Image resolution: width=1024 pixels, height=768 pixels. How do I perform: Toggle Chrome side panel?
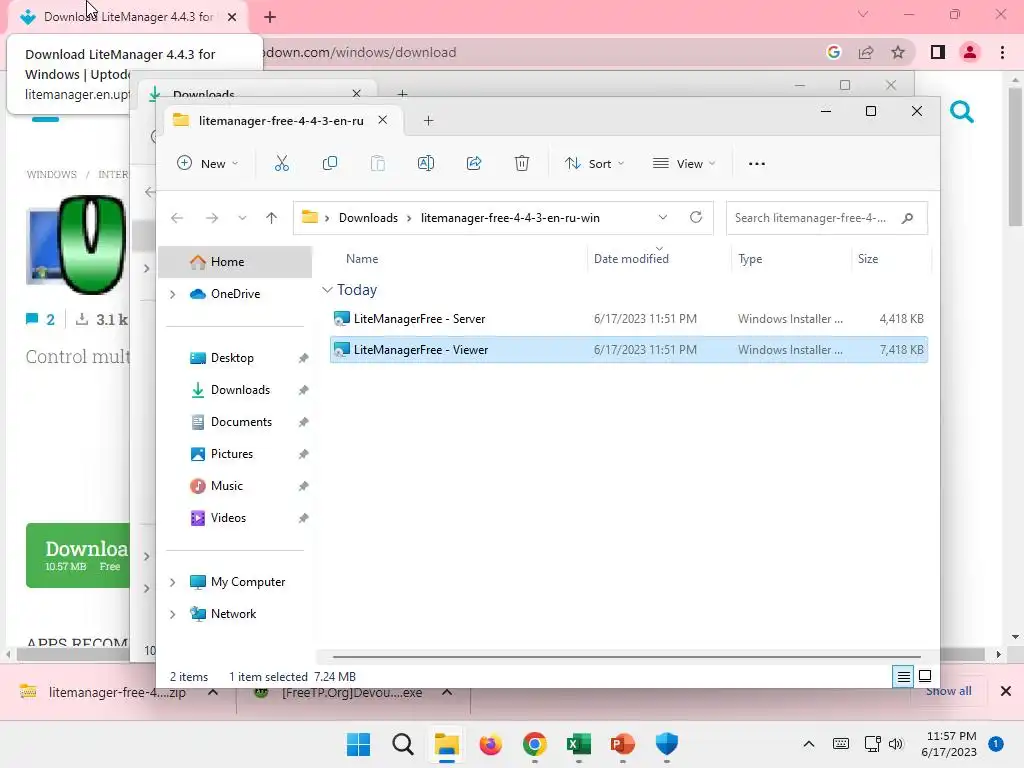[x=938, y=52]
